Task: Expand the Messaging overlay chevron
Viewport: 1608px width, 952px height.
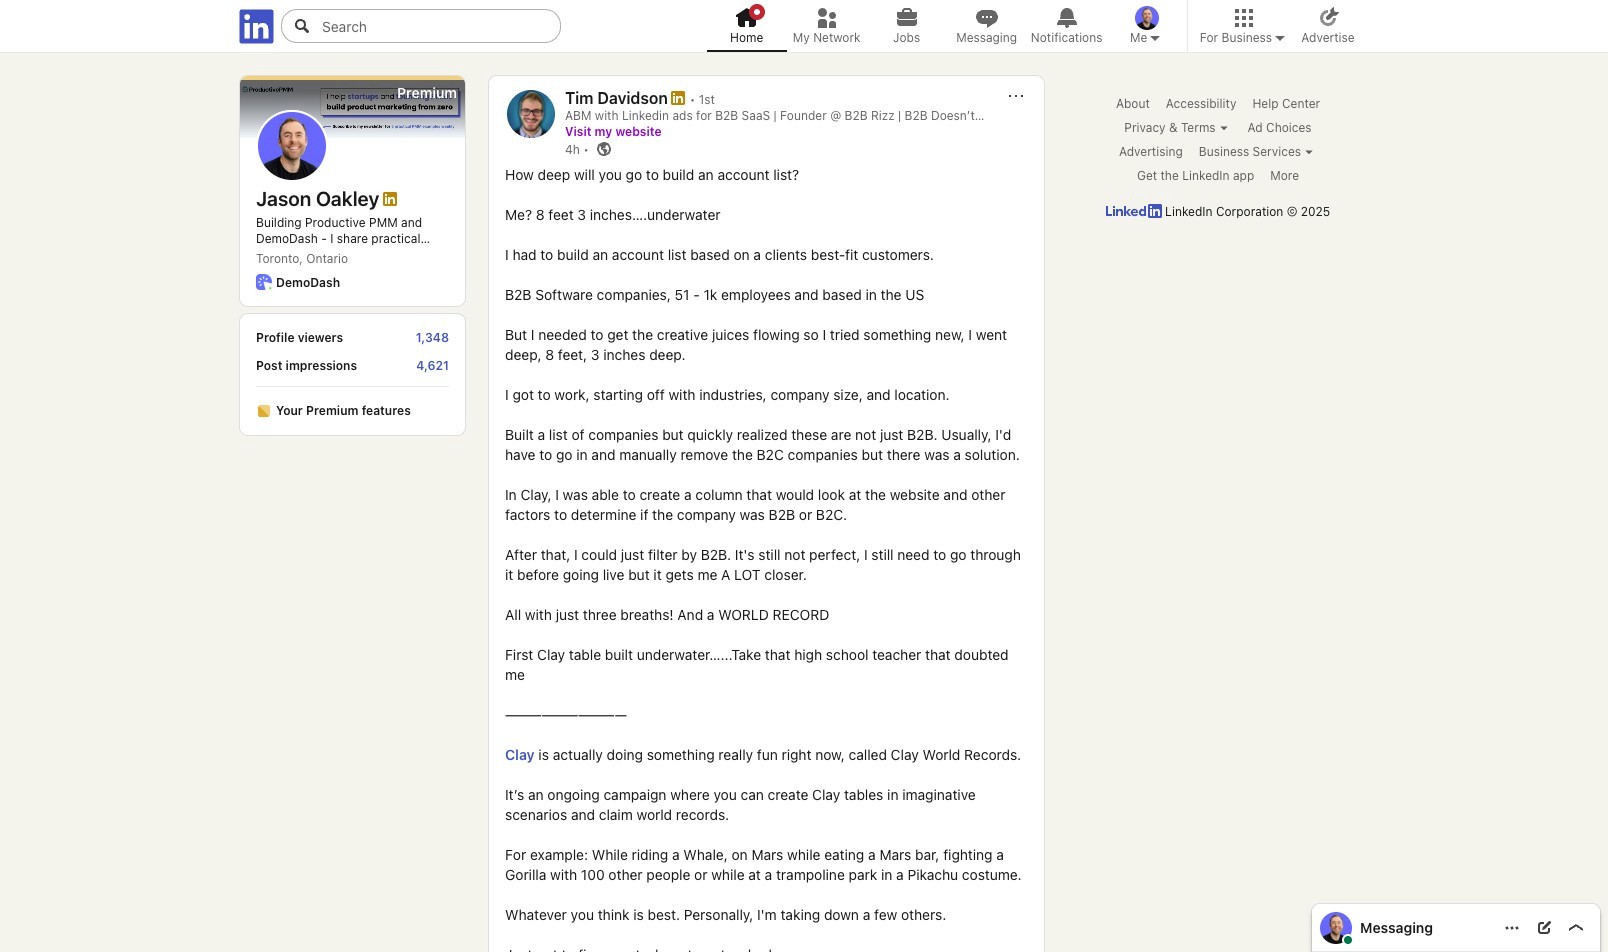Action: coord(1576,928)
